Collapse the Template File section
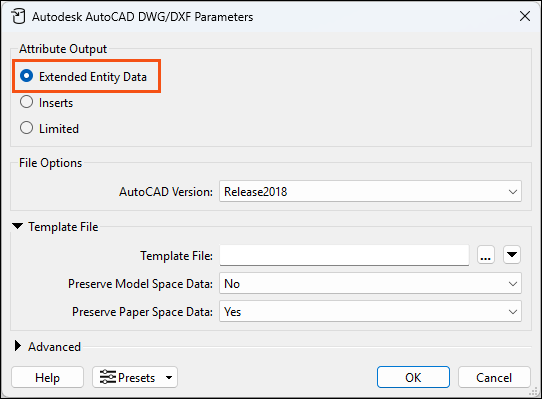Image resolution: width=542 pixels, height=399 pixels. 18,226
